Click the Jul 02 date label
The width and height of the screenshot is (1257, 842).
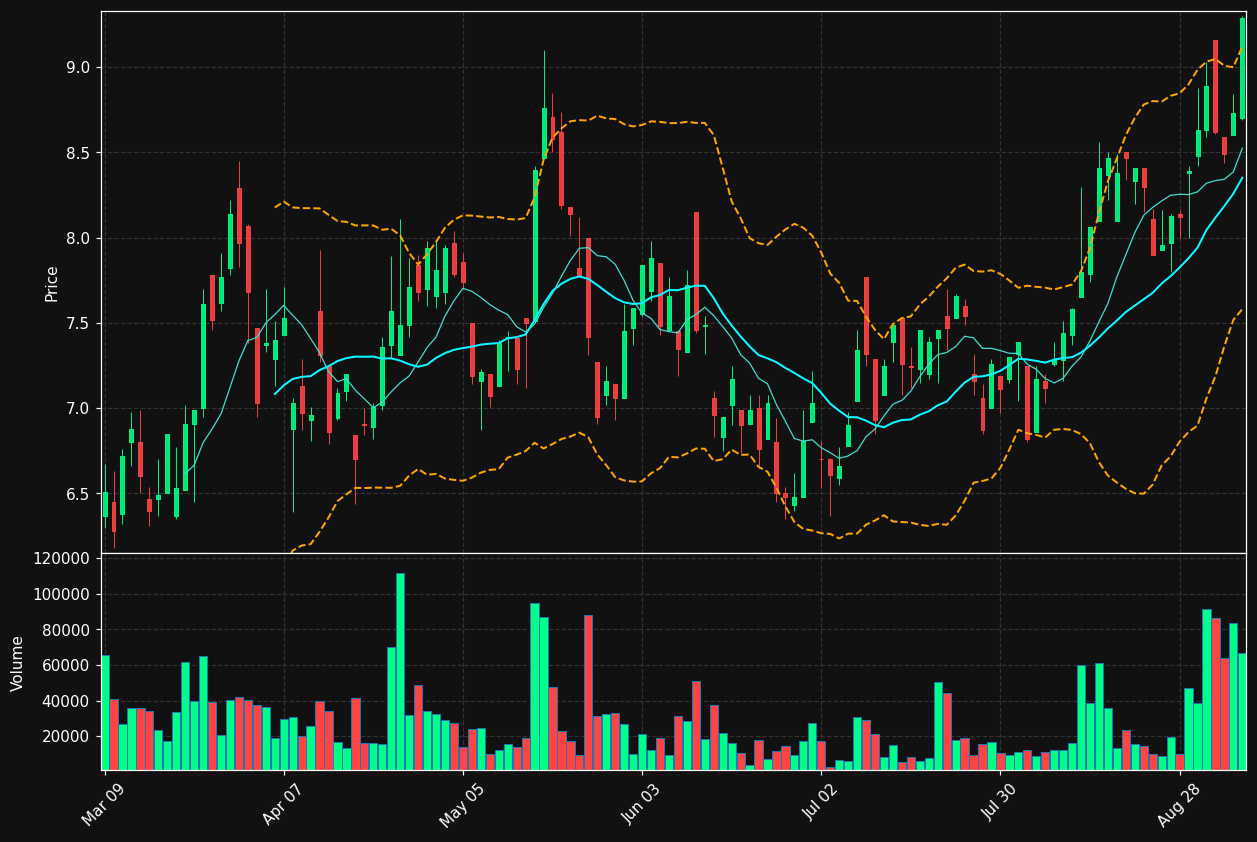coord(819,804)
